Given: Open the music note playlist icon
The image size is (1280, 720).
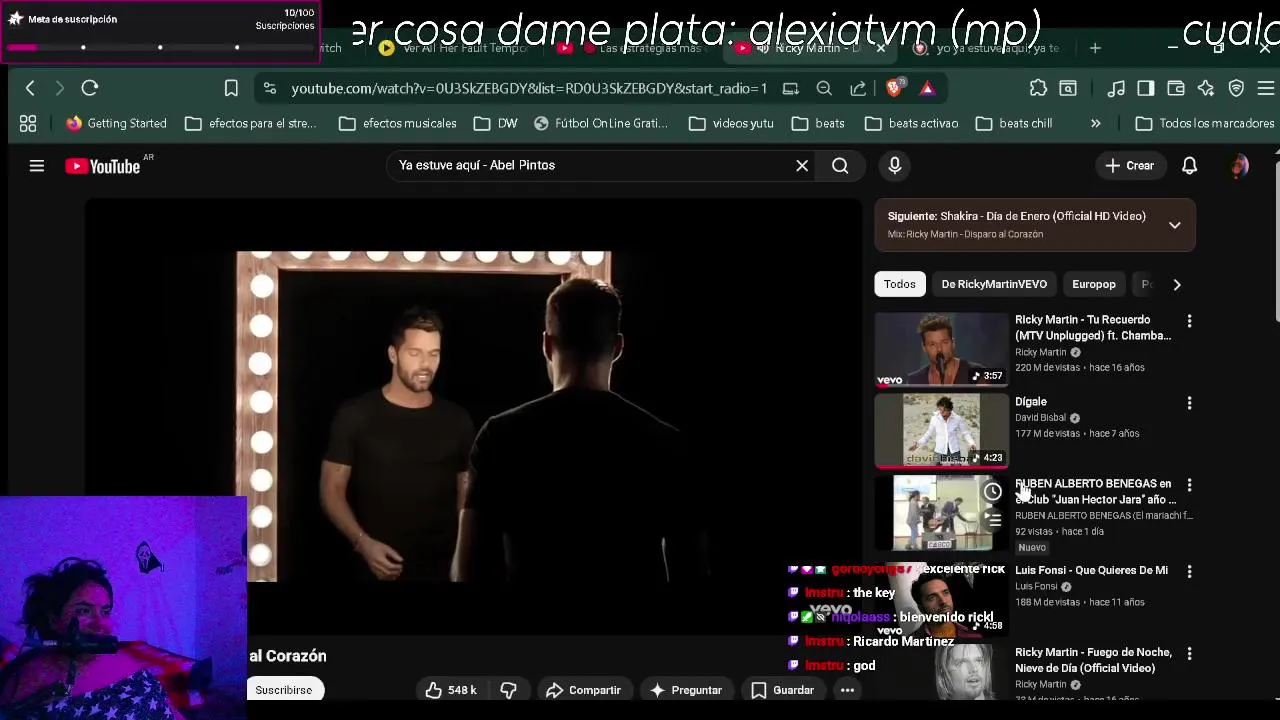Looking at the screenshot, I should pyautogui.click(x=1117, y=88).
